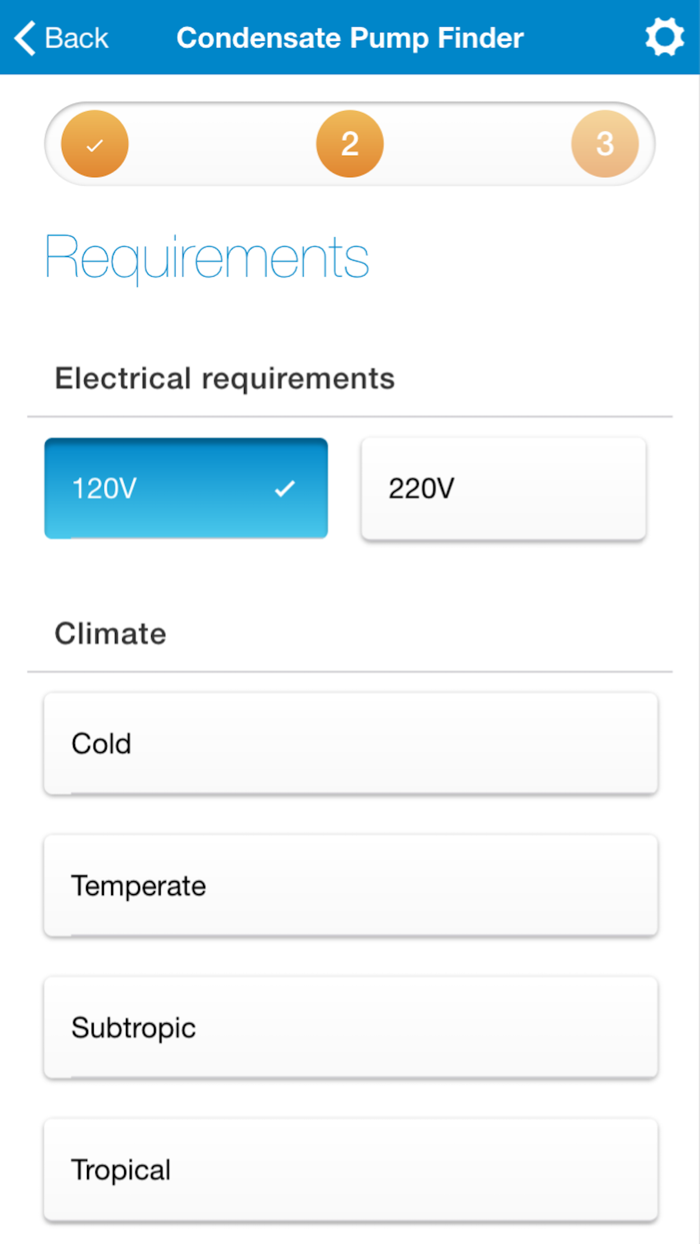Select step 3 in the progress bar
This screenshot has width=700, height=1244.
point(605,143)
